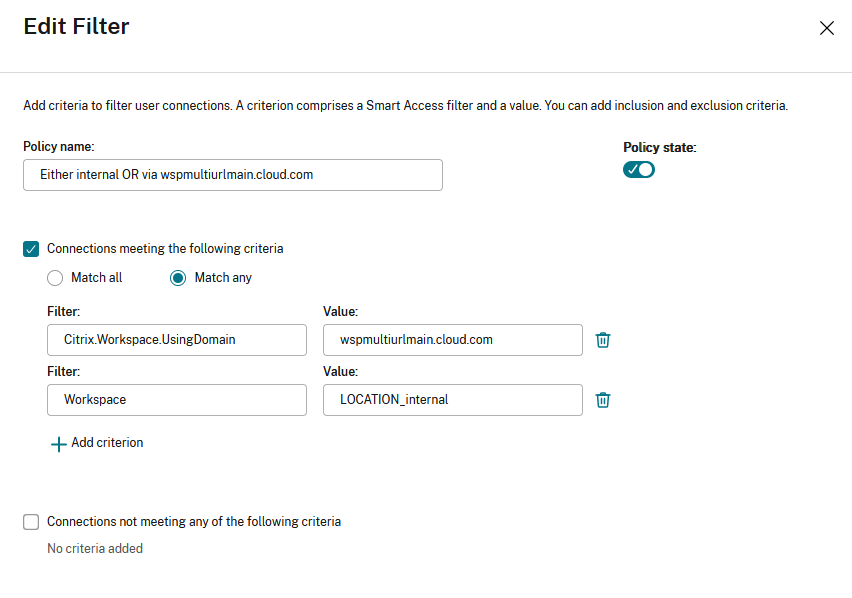
Task: Disable the Policy state toggle
Action: click(x=639, y=169)
